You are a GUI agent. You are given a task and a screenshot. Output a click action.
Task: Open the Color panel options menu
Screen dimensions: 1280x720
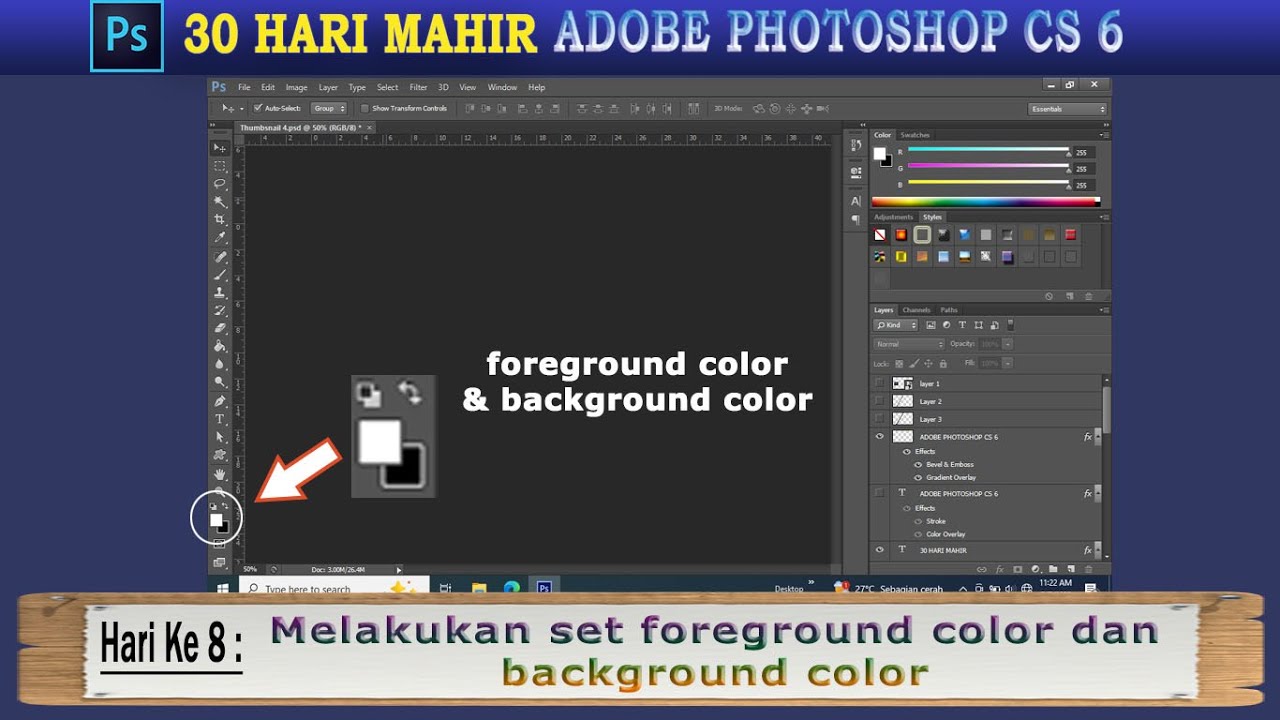tap(1104, 135)
